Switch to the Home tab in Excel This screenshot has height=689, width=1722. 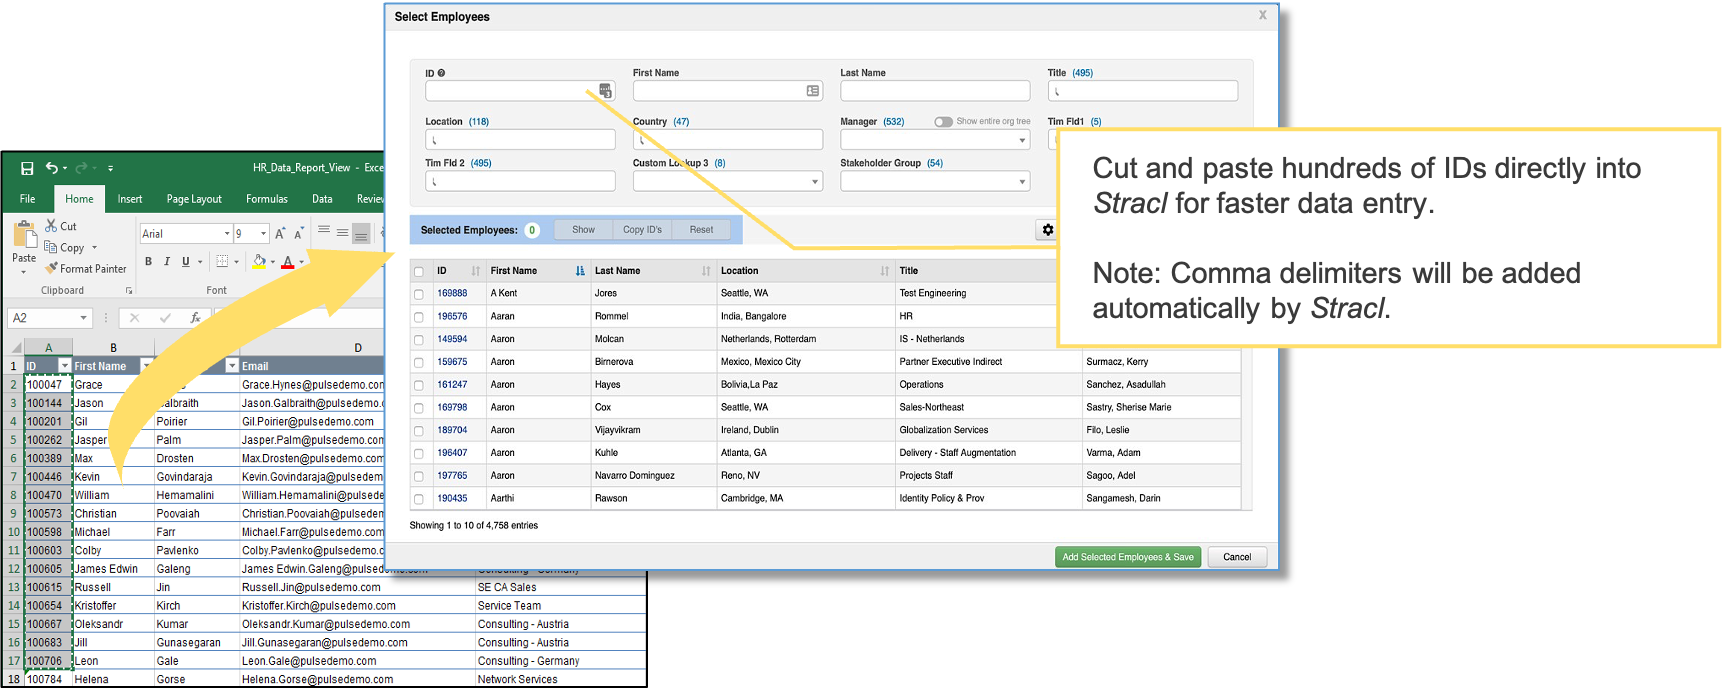[x=79, y=199]
